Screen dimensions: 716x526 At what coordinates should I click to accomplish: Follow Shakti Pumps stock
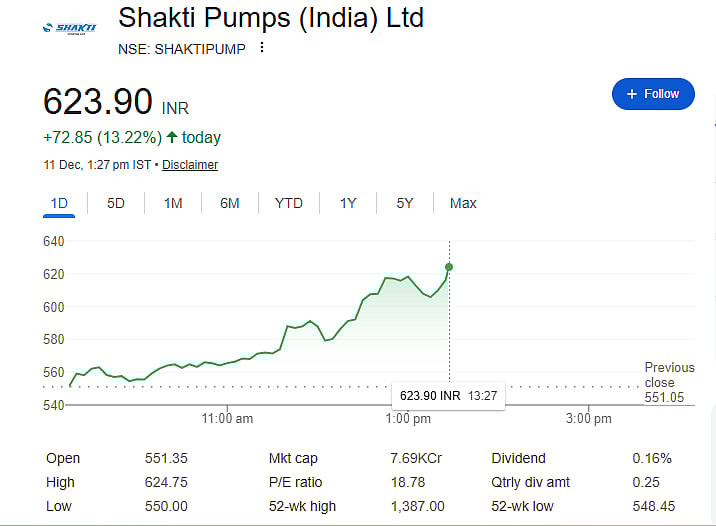click(x=653, y=94)
